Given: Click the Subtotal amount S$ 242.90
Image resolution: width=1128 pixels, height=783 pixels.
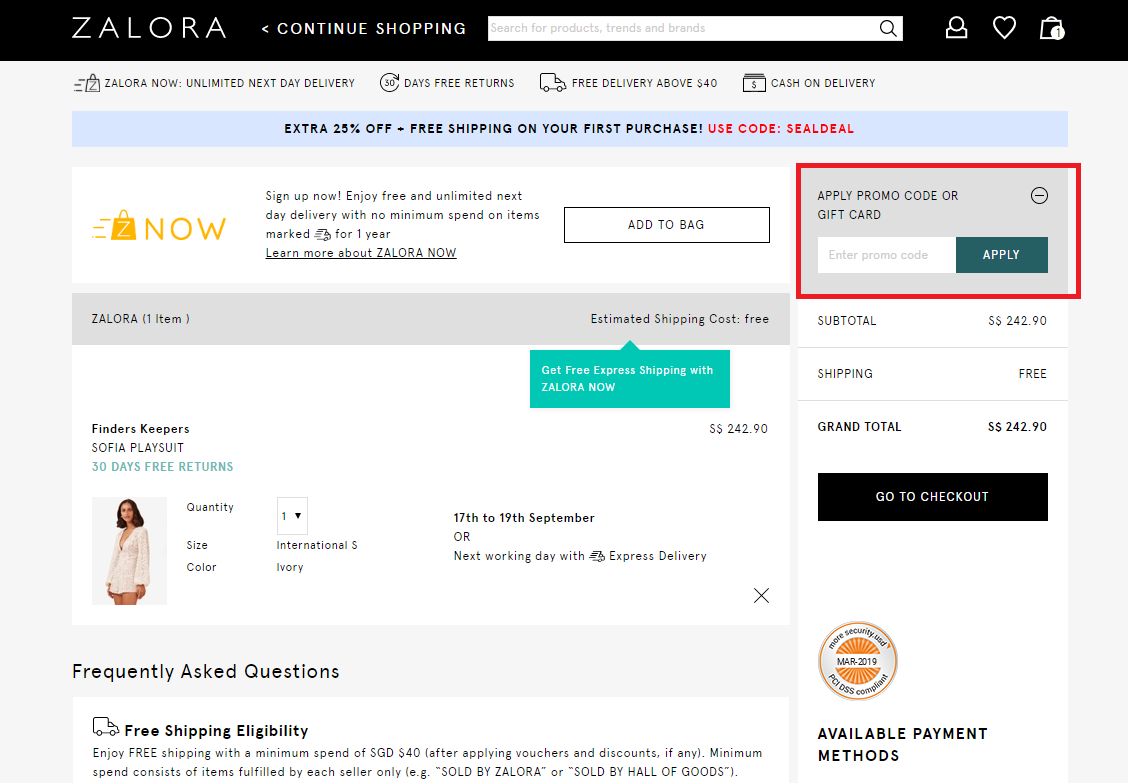Looking at the screenshot, I should (x=1017, y=321).
